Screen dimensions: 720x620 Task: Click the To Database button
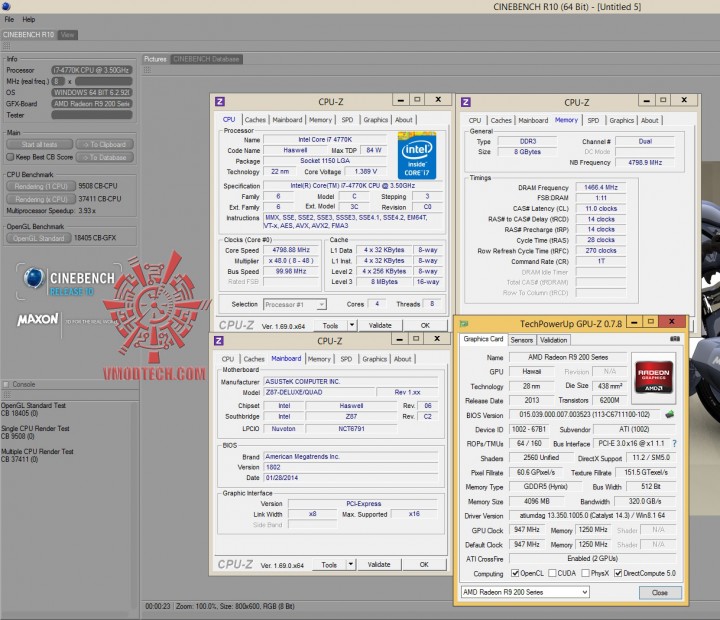[105, 157]
